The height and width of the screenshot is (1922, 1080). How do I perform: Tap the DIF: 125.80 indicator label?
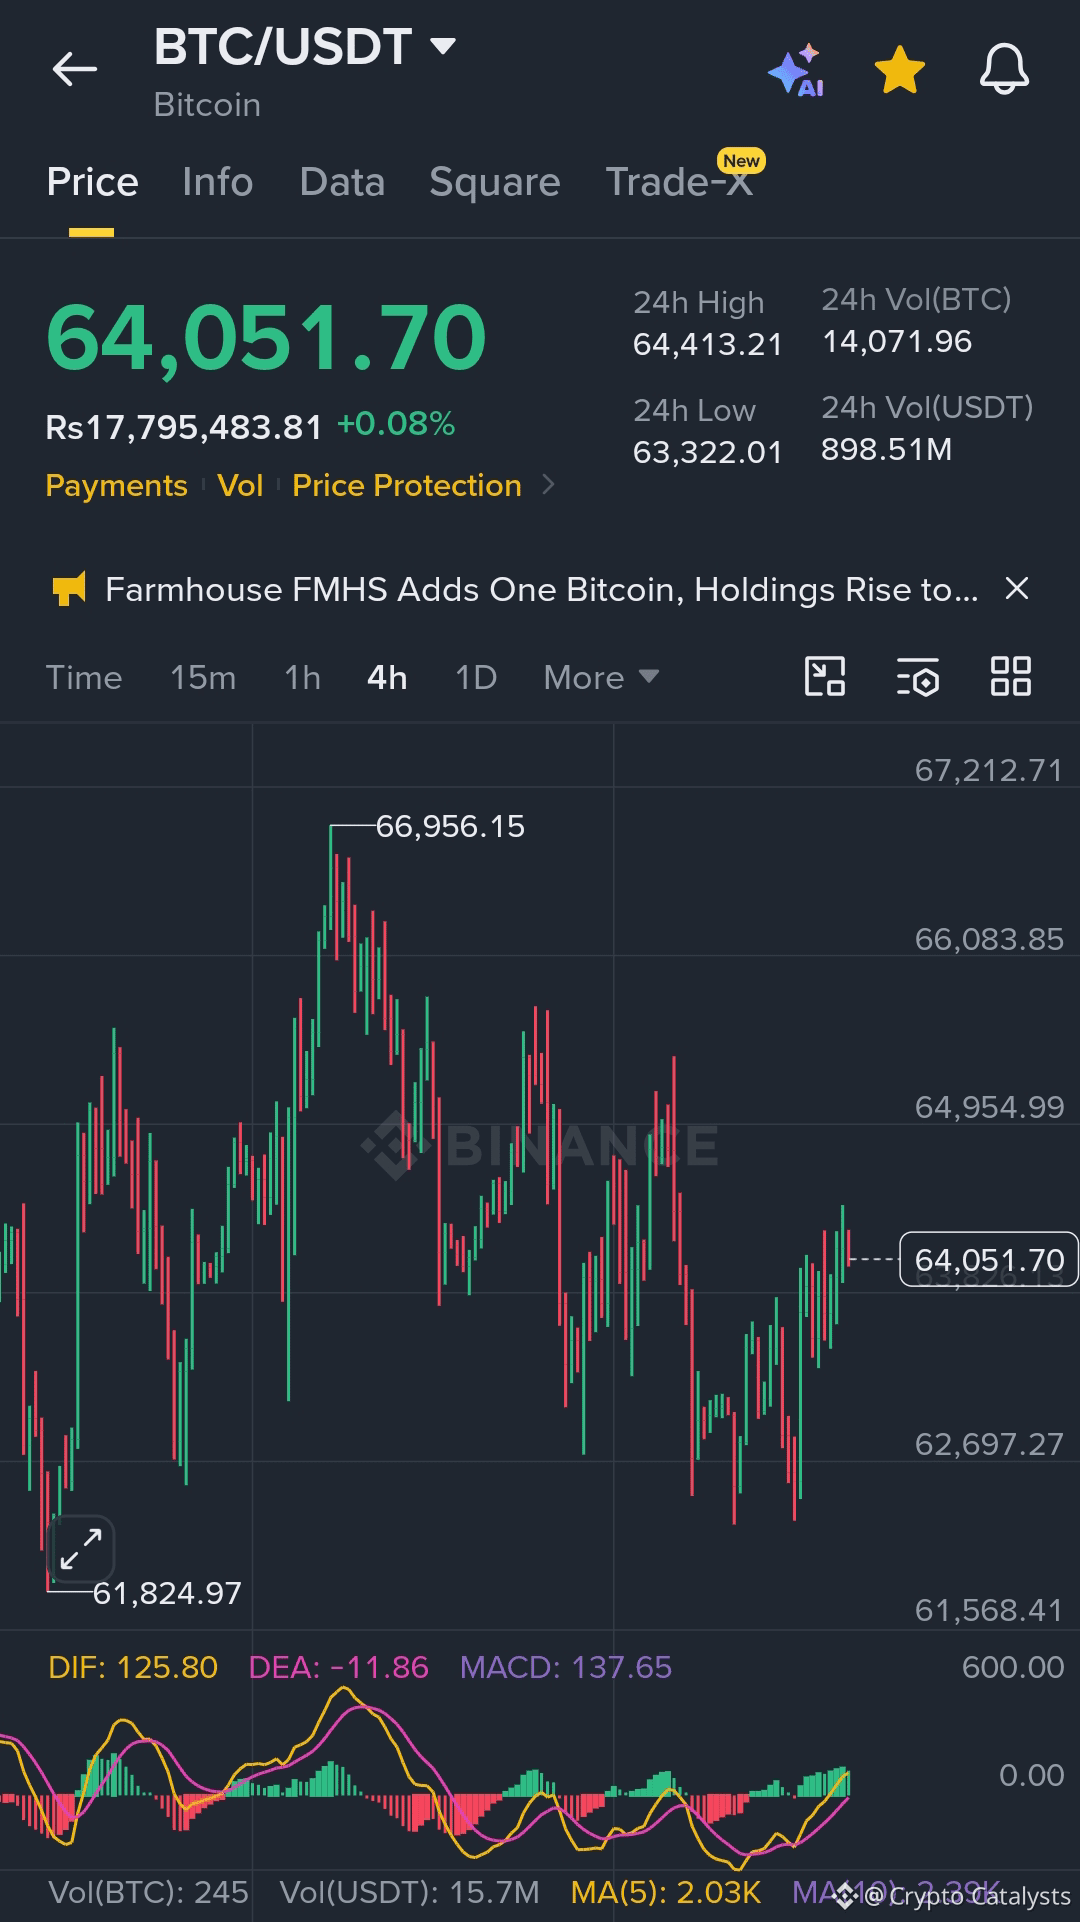click(x=133, y=1667)
